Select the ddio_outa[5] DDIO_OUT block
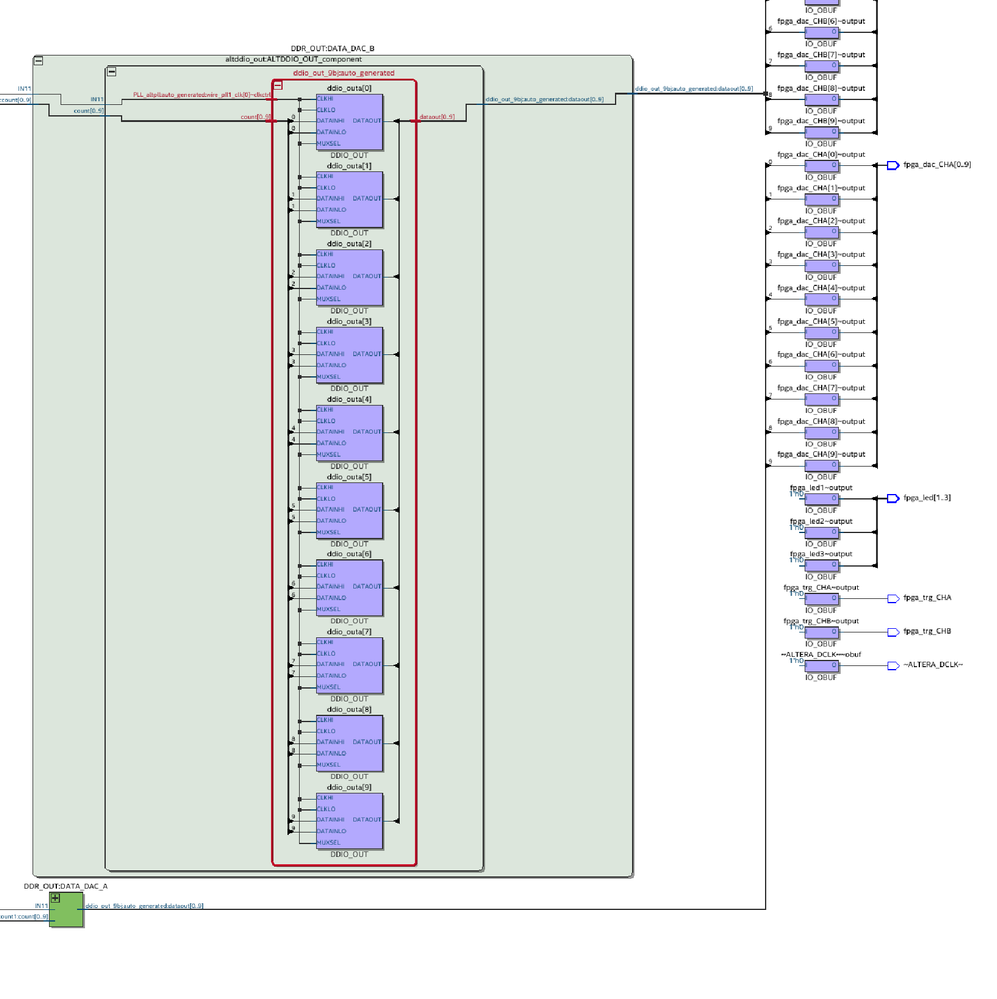 350,511
